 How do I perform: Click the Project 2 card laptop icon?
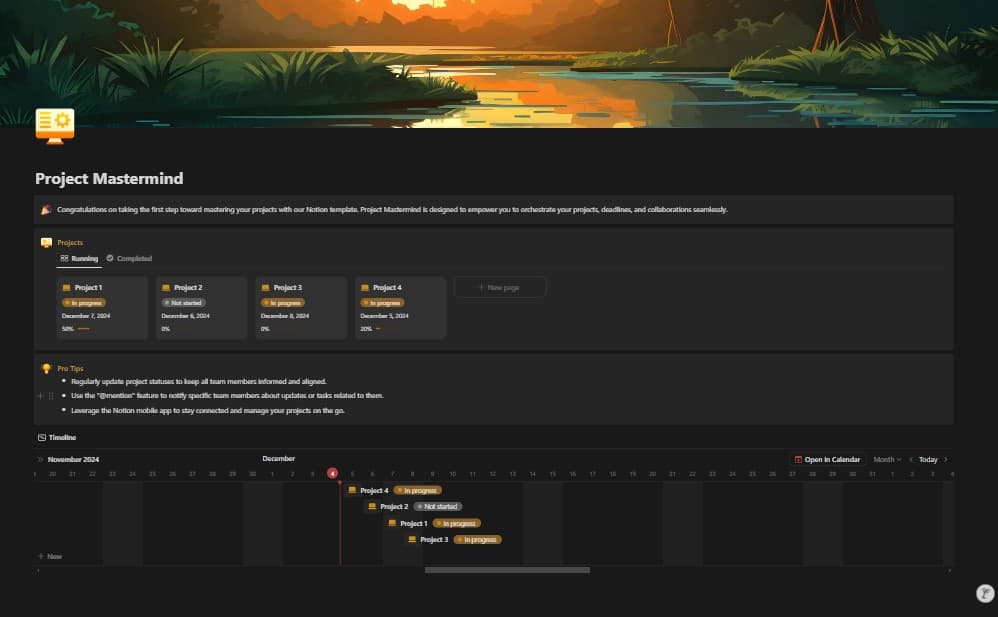click(165, 288)
